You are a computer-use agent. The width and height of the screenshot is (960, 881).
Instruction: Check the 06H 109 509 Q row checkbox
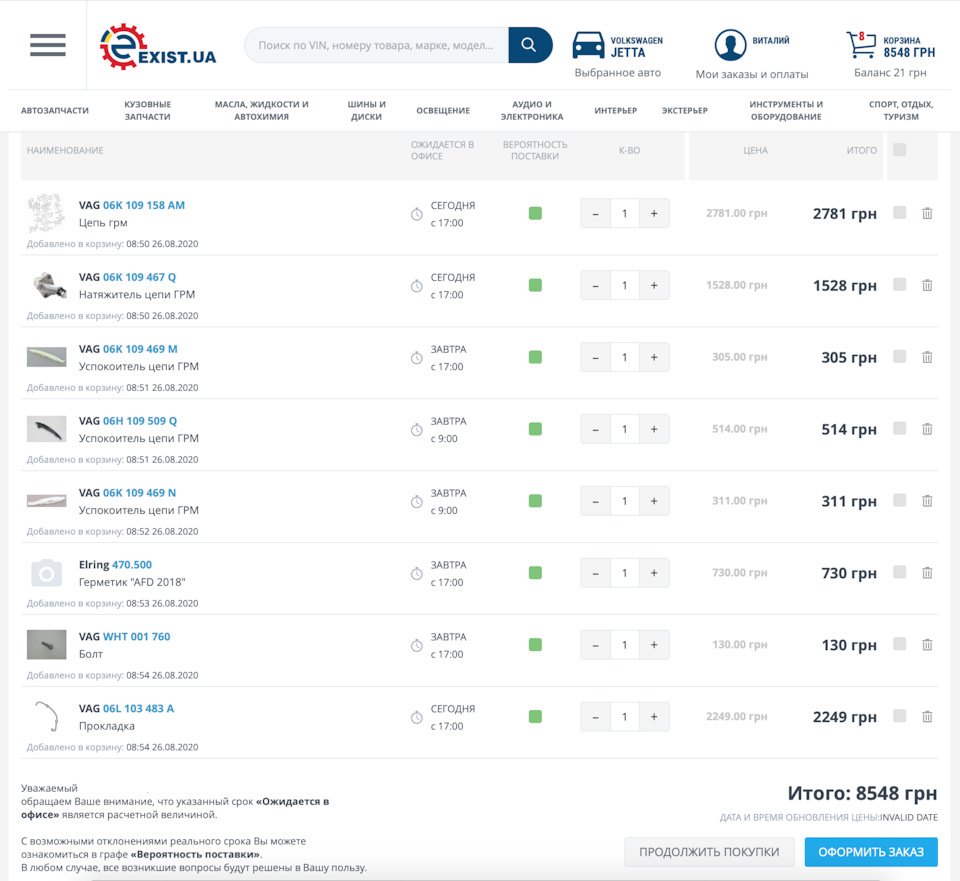coord(899,428)
